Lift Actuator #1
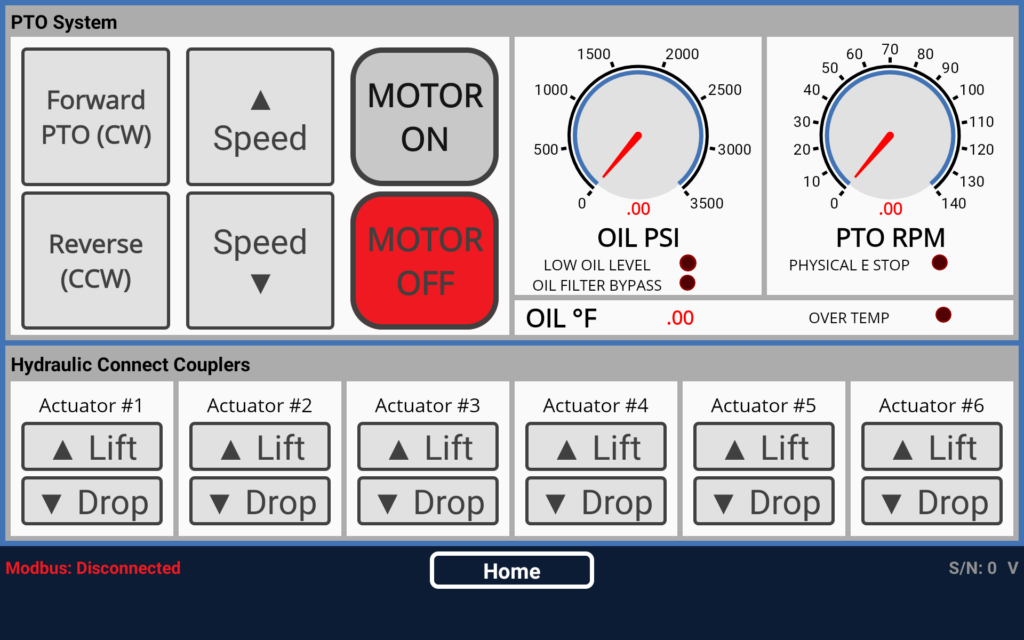The image size is (1024, 640). click(x=92, y=446)
